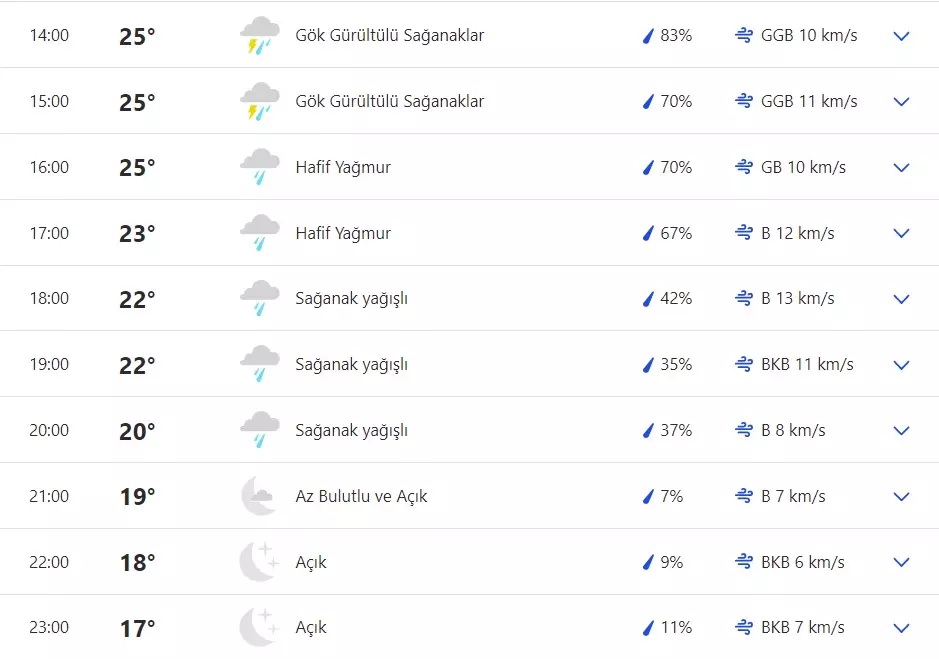Click the rain icon at 20:00
This screenshot has height=659, width=939.
(259, 429)
